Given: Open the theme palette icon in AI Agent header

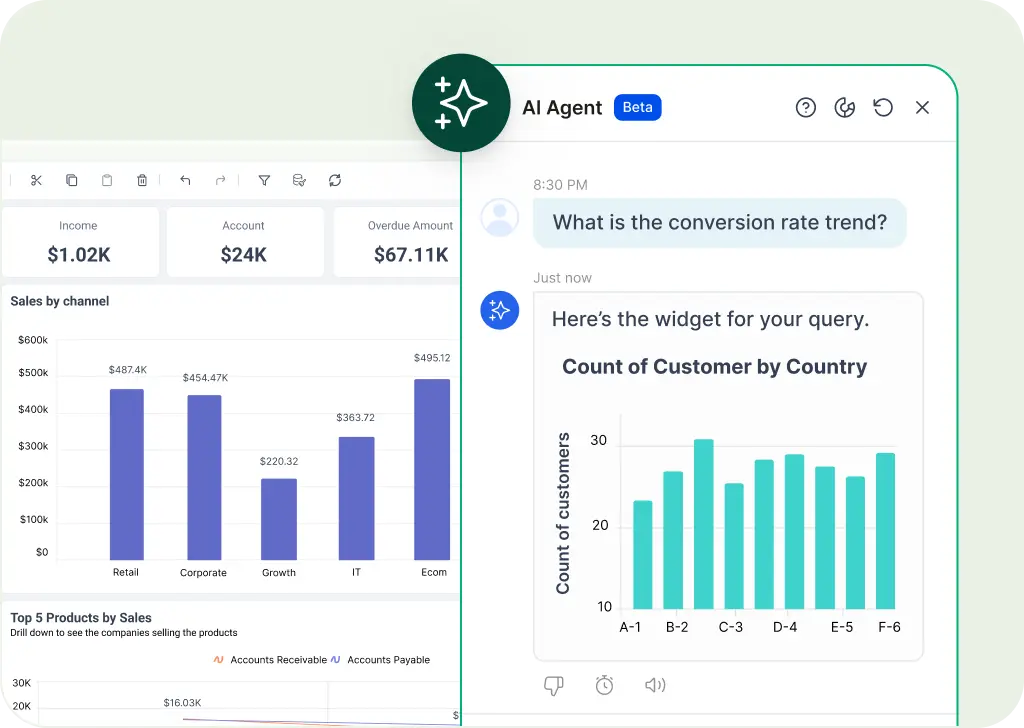Looking at the screenshot, I should tap(845, 107).
